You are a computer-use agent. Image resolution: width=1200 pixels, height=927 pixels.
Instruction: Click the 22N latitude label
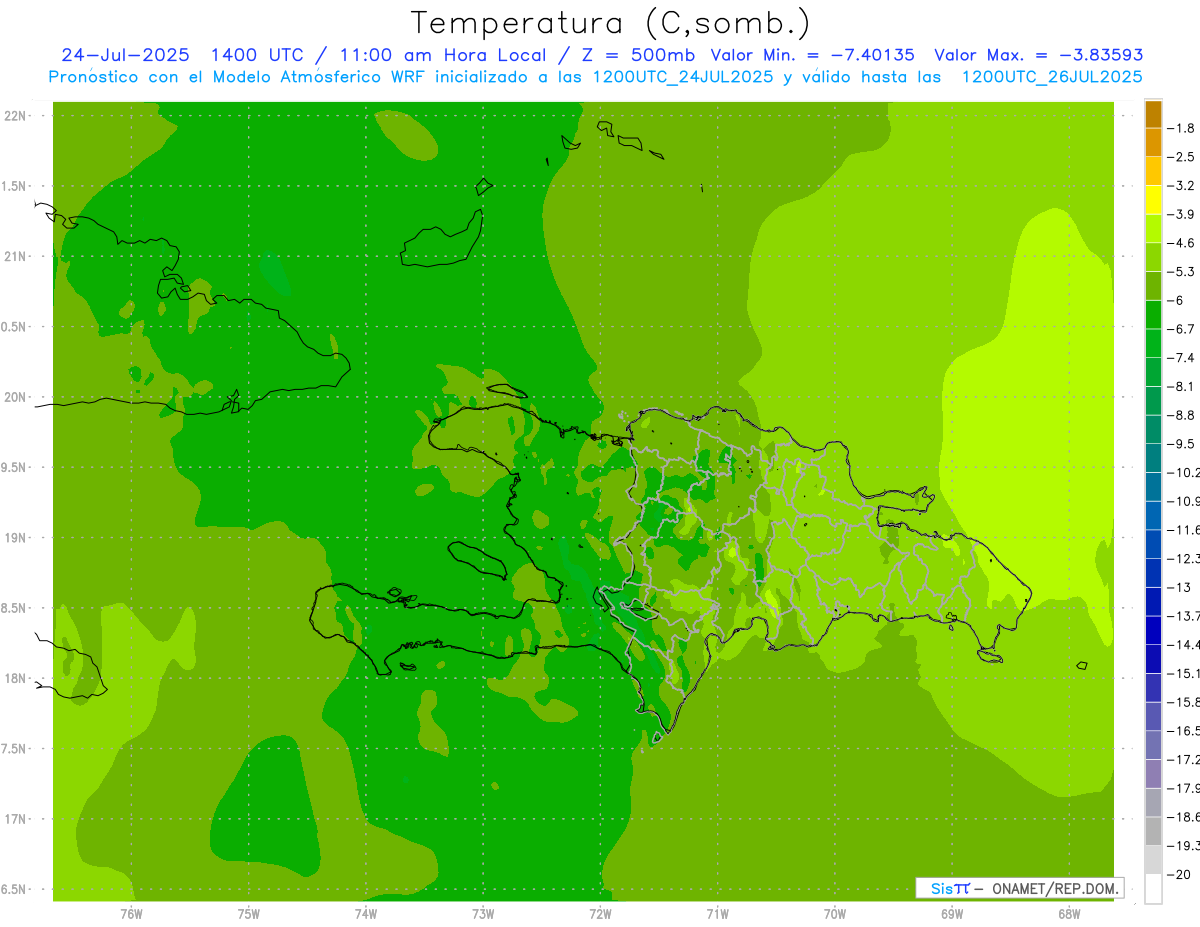click(x=14, y=116)
